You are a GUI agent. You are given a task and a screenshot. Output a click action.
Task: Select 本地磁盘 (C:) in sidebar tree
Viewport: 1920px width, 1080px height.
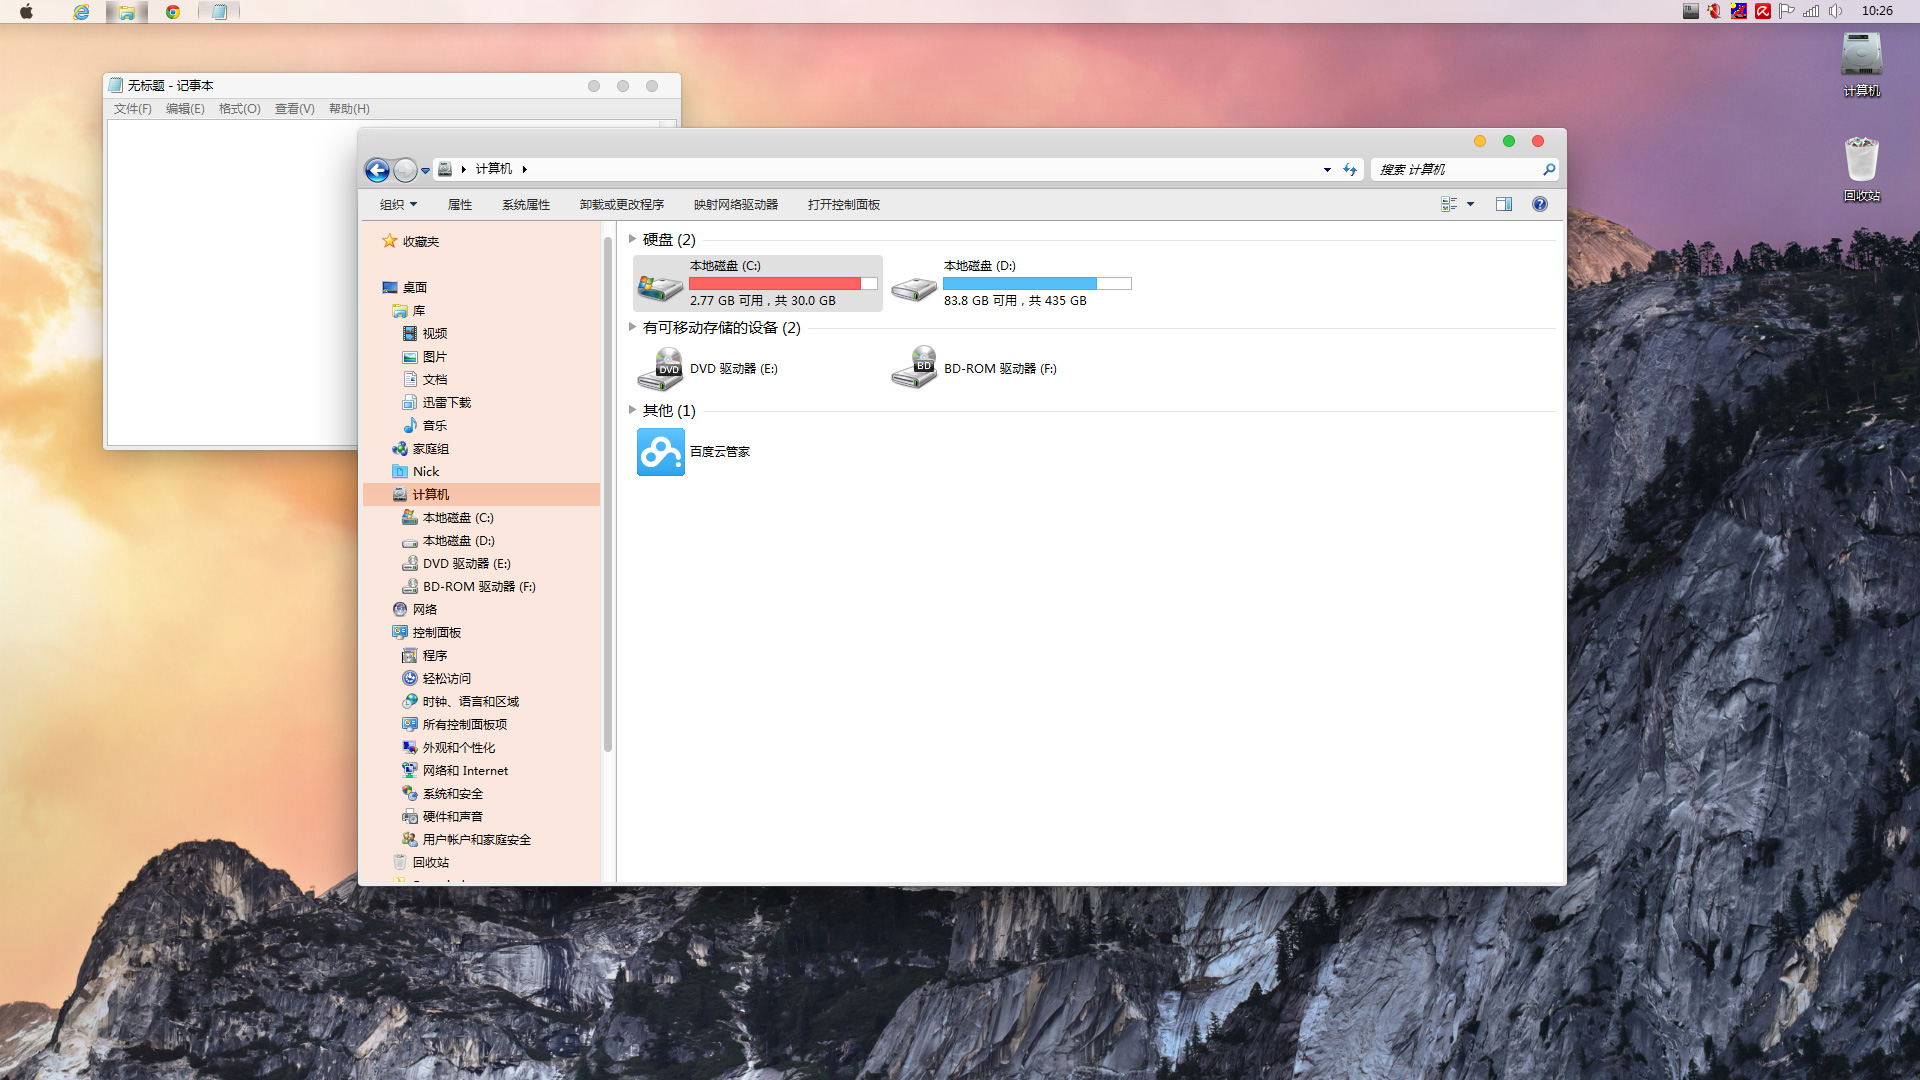coord(448,518)
